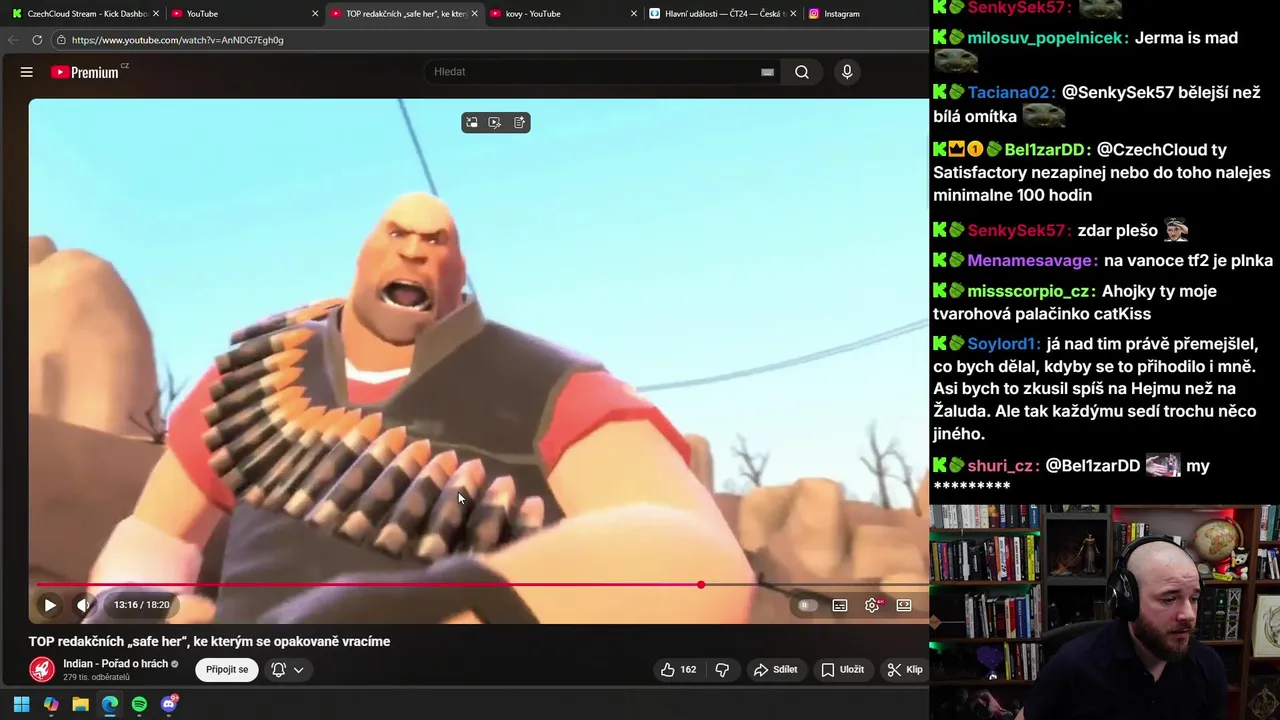
Task: Click the browser address bar URL
Action: coord(178,40)
